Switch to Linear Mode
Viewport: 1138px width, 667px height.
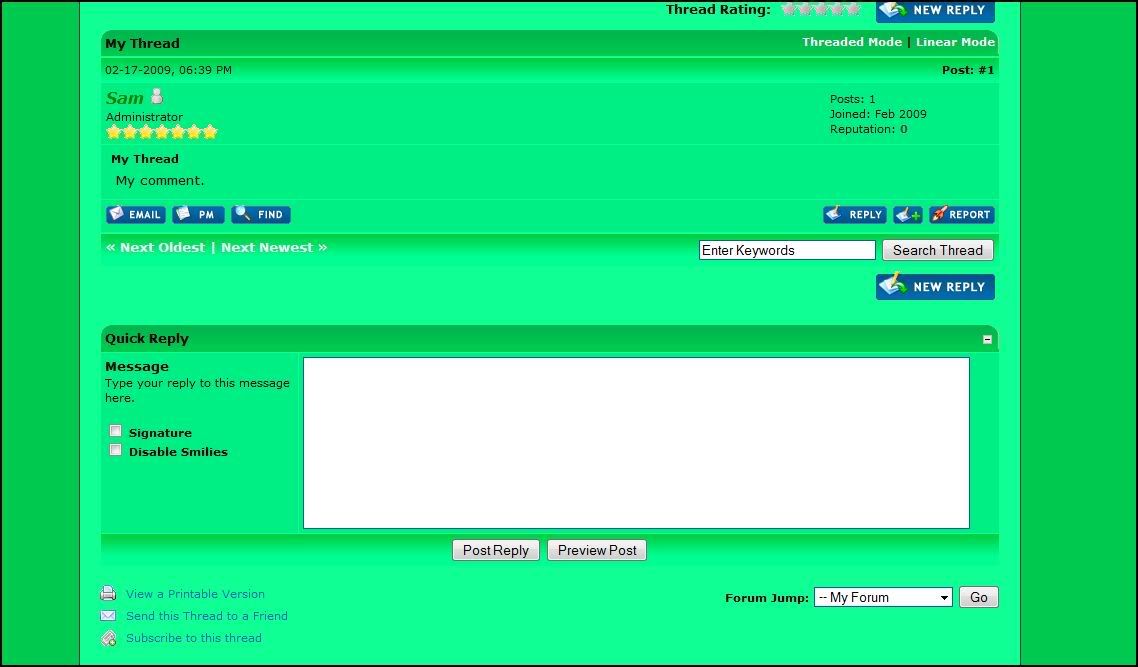[954, 42]
